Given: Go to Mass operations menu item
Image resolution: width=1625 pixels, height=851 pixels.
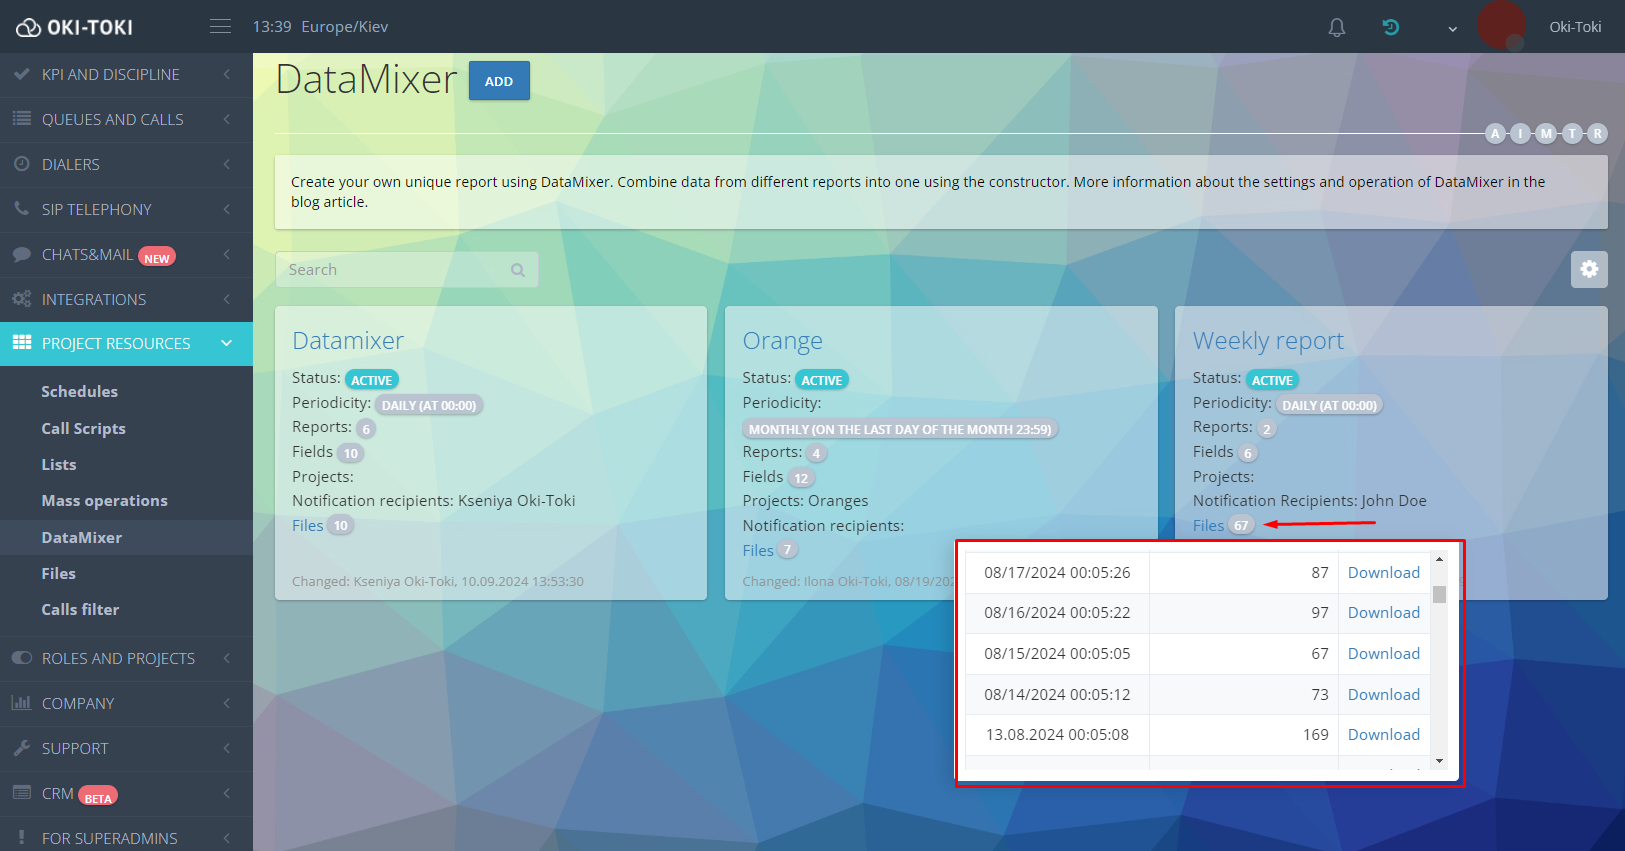Looking at the screenshot, I should [104, 500].
